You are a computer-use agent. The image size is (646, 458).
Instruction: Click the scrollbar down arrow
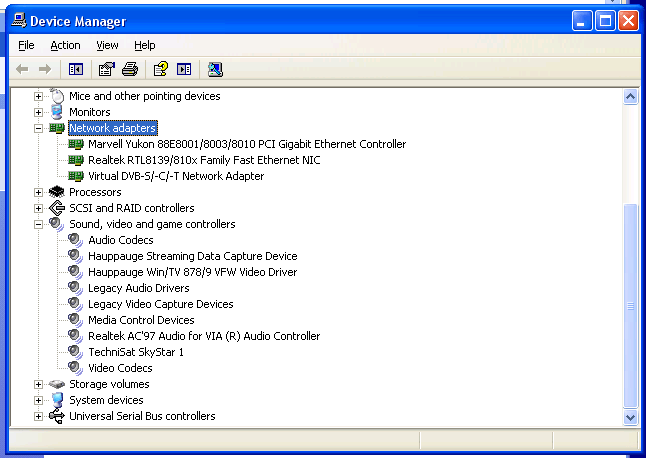630,417
